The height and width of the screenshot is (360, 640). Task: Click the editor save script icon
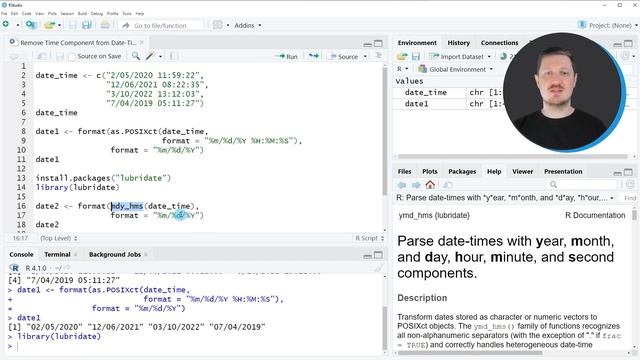60,56
